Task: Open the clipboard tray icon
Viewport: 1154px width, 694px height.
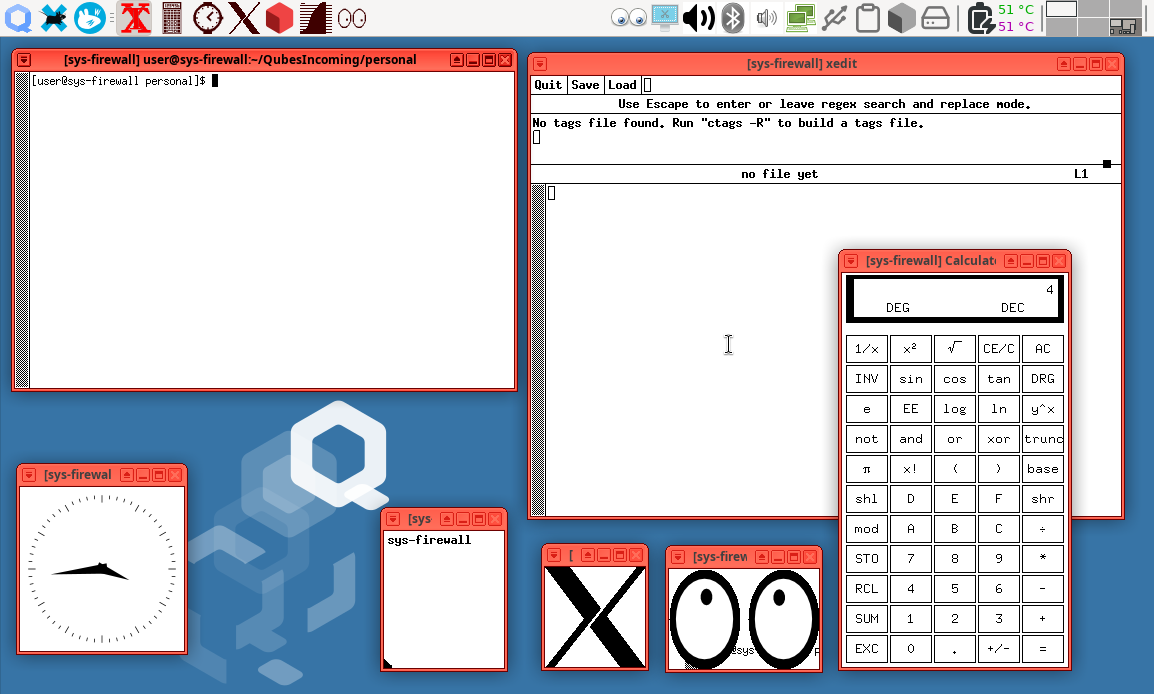Action: click(868, 18)
